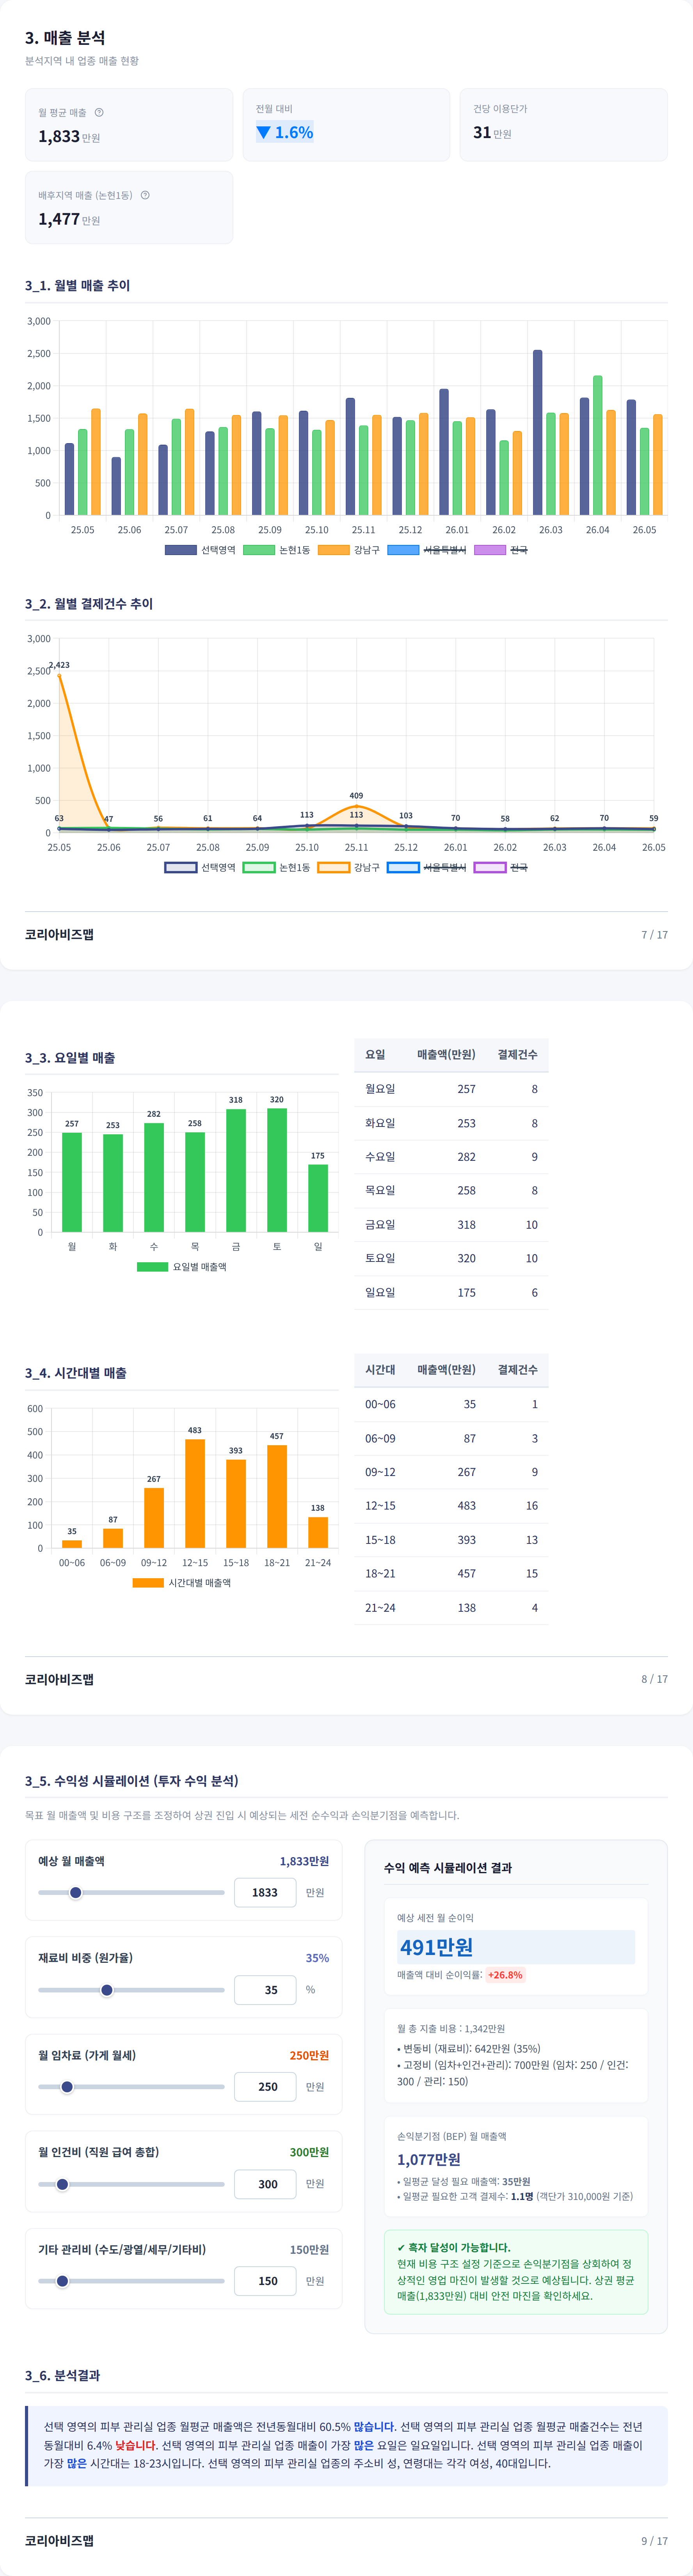The image size is (693, 2576).
Task: Toggle the 요일별 매출액 legend item
Action: click(x=182, y=1266)
